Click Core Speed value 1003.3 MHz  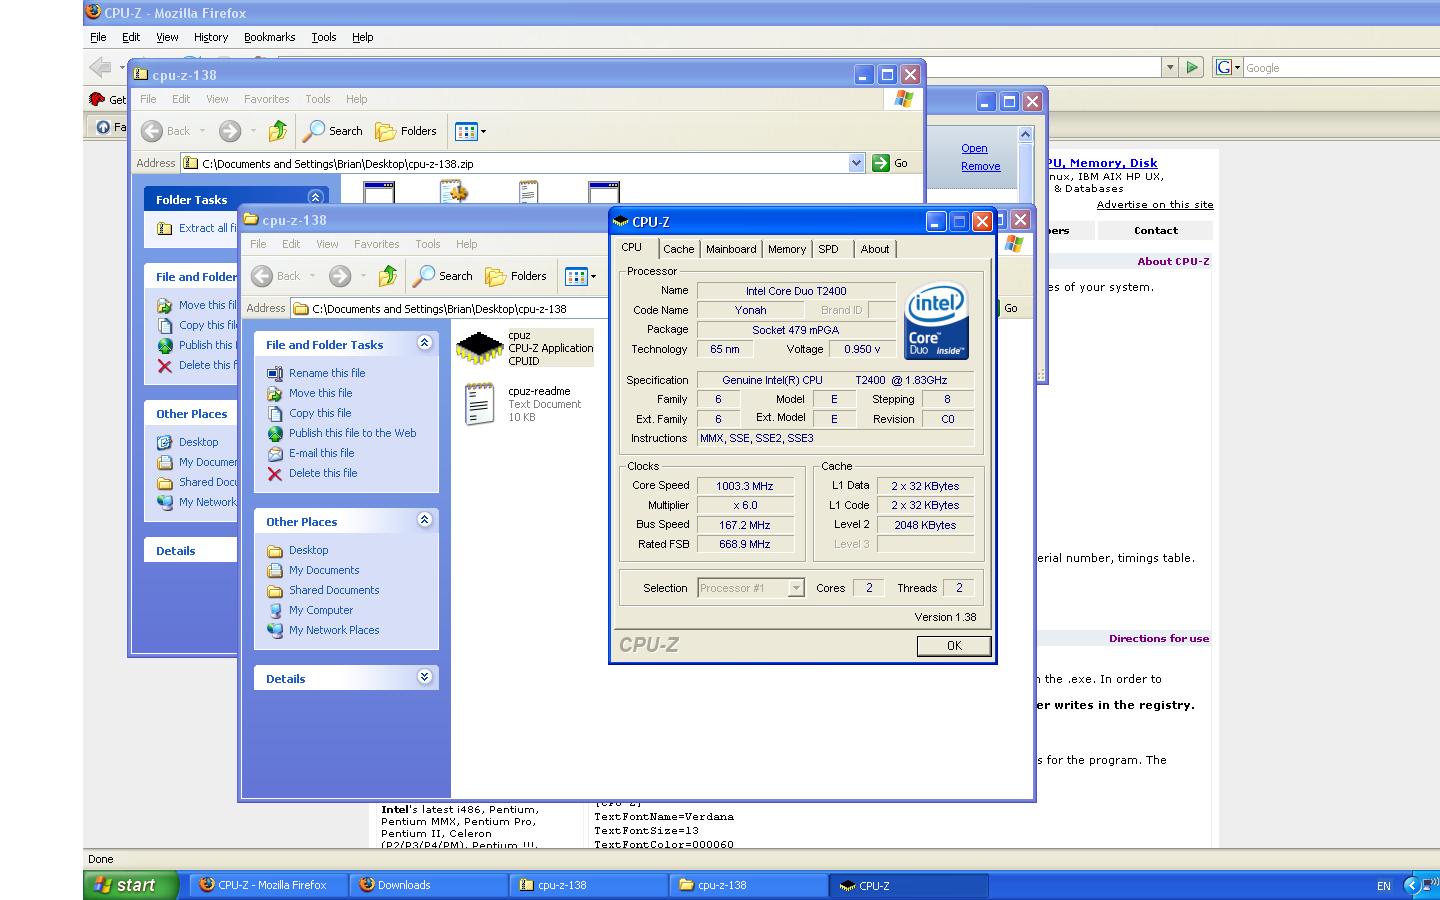coord(745,486)
